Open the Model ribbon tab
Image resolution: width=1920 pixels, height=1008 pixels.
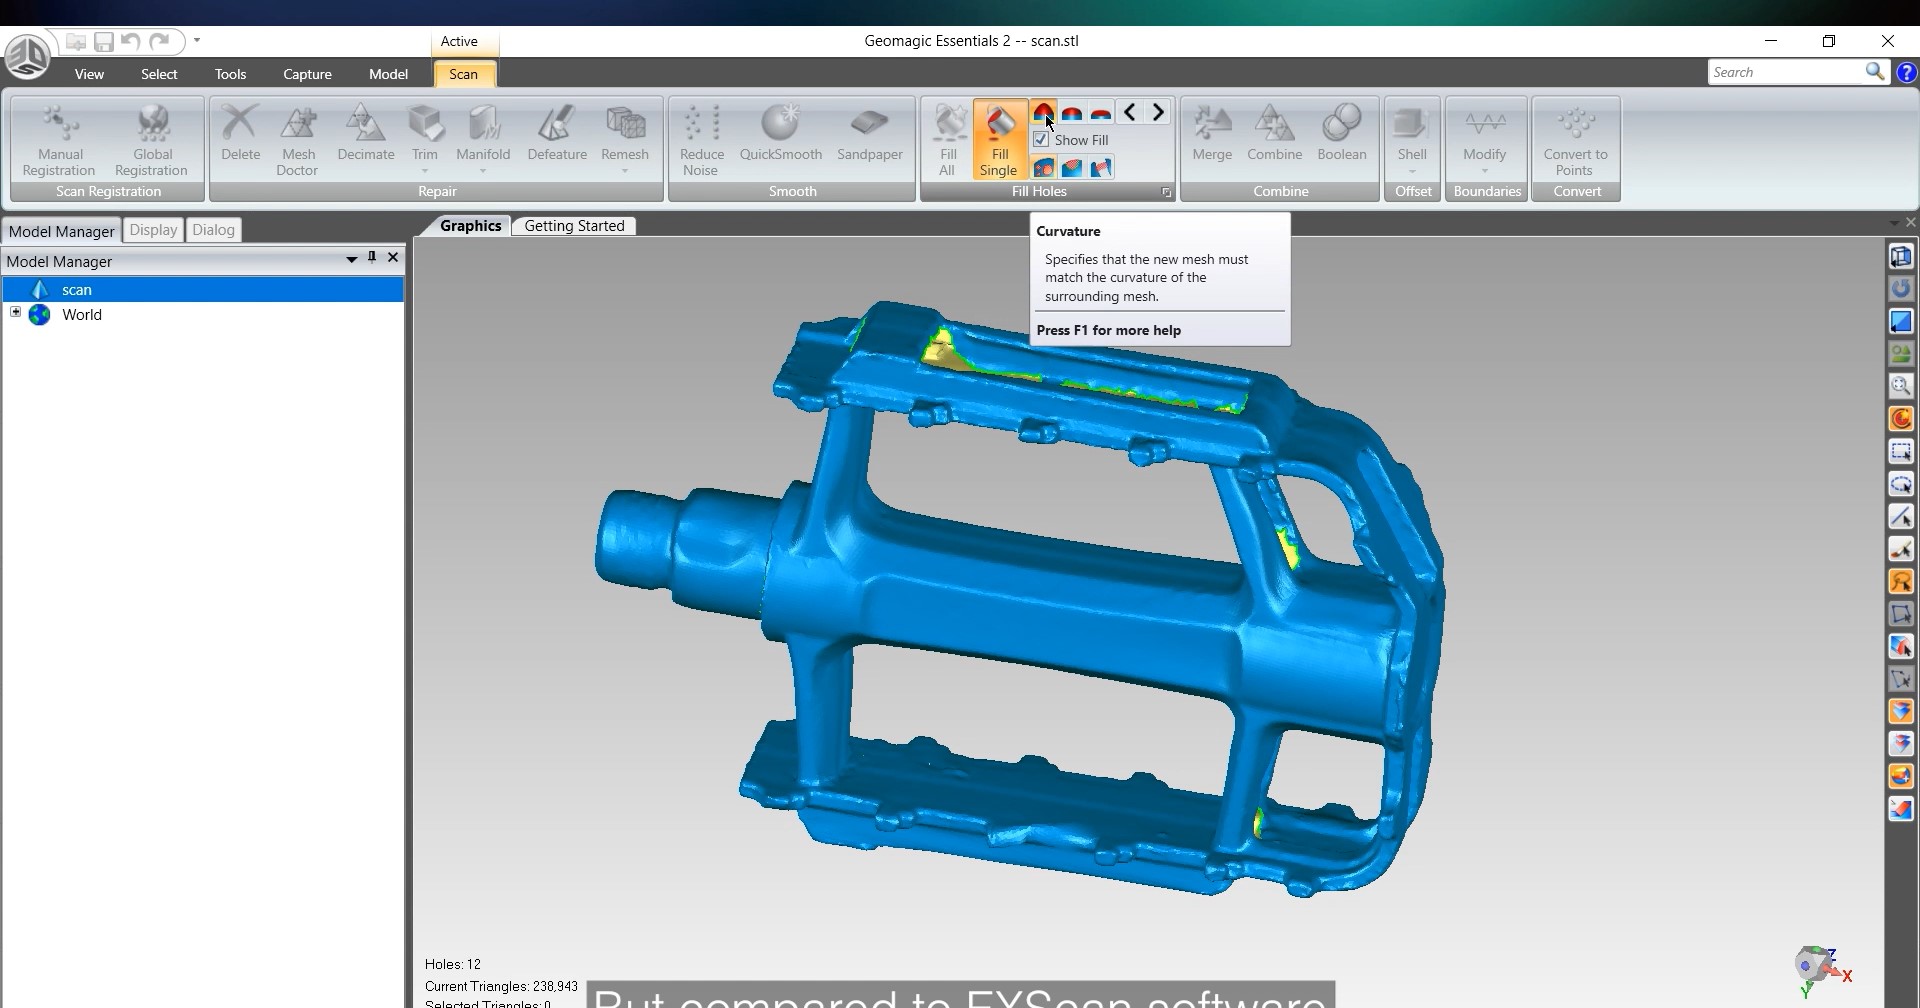tap(388, 74)
